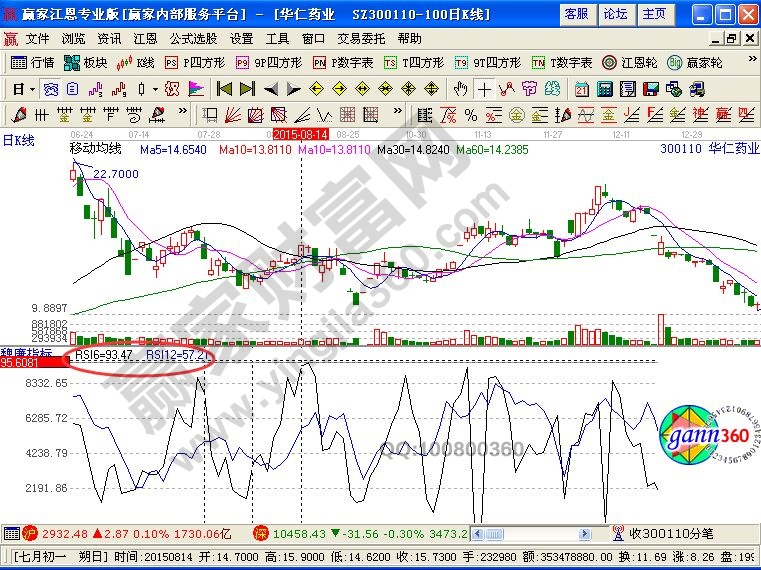The image size is (761, 570).
Task: Open the 浏览 menu
Action: coord(73,39)
